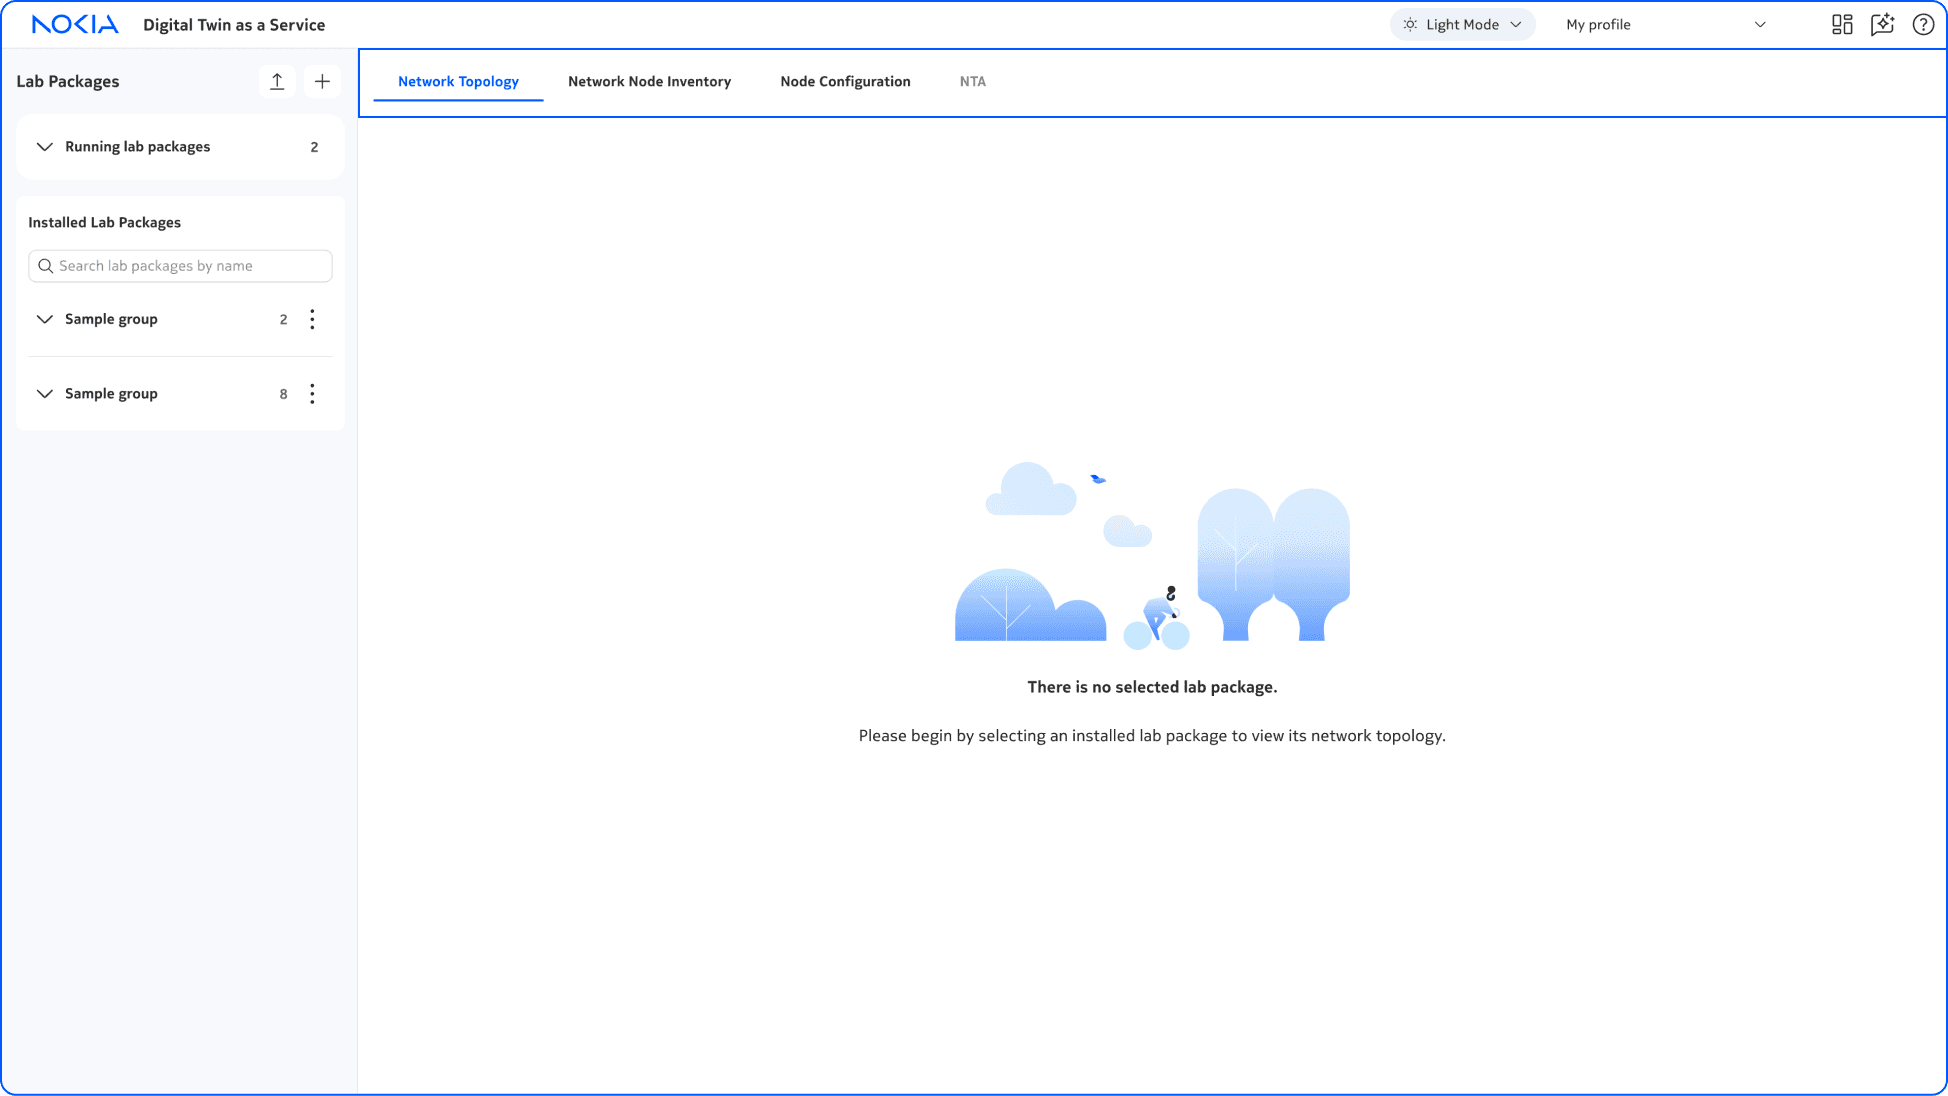Click the plus icon to add lab package
Viewport: 1948px width, 1096px height.
point(322,82)
